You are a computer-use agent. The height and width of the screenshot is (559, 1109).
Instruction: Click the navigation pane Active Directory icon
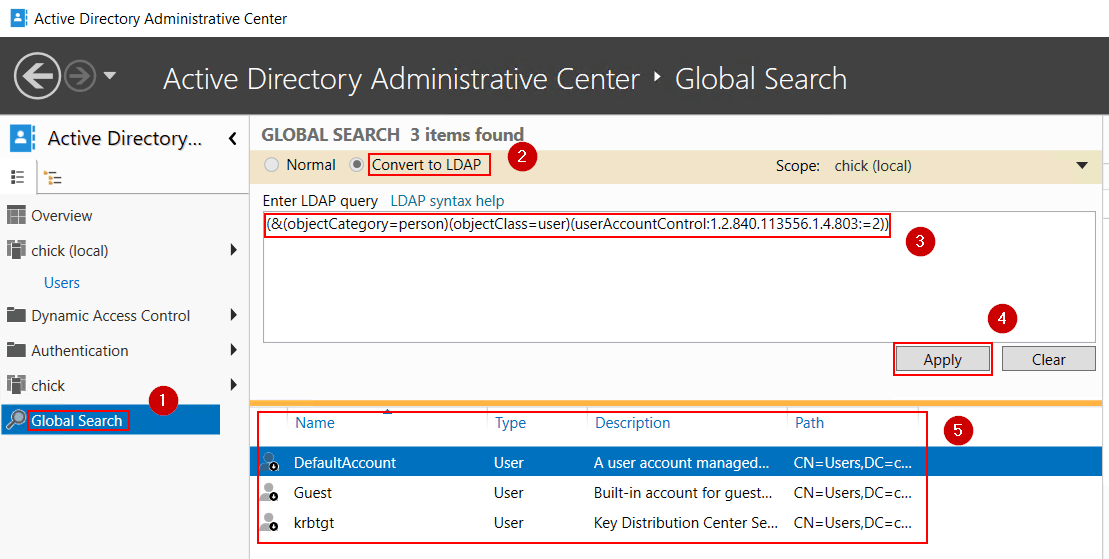tap(23, 138)
